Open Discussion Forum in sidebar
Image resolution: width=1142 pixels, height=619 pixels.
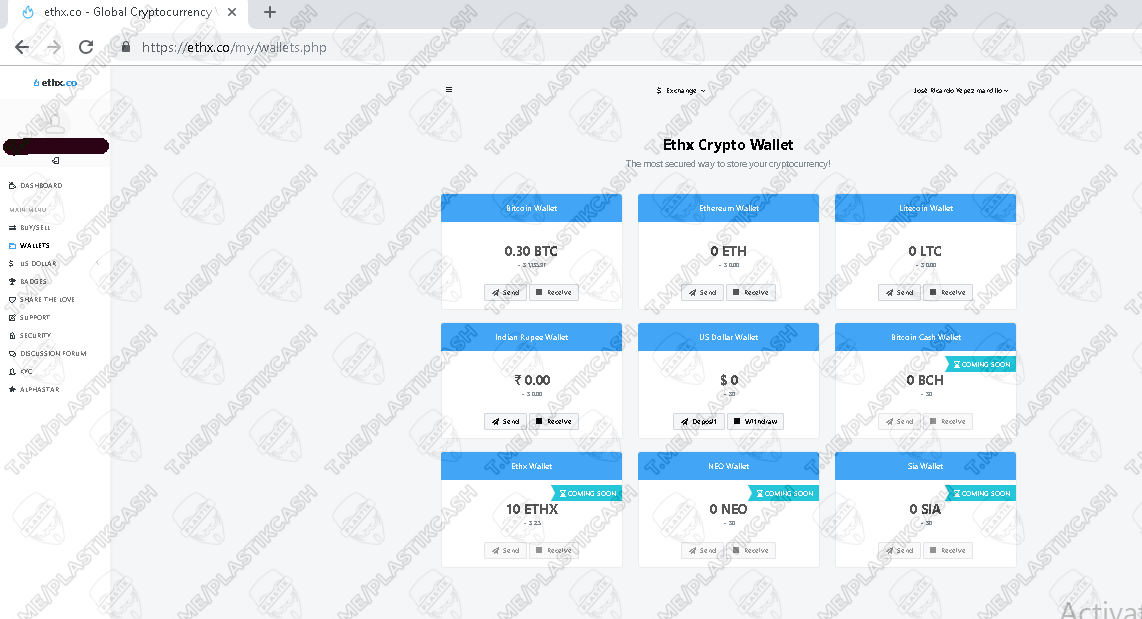point(47,353)
